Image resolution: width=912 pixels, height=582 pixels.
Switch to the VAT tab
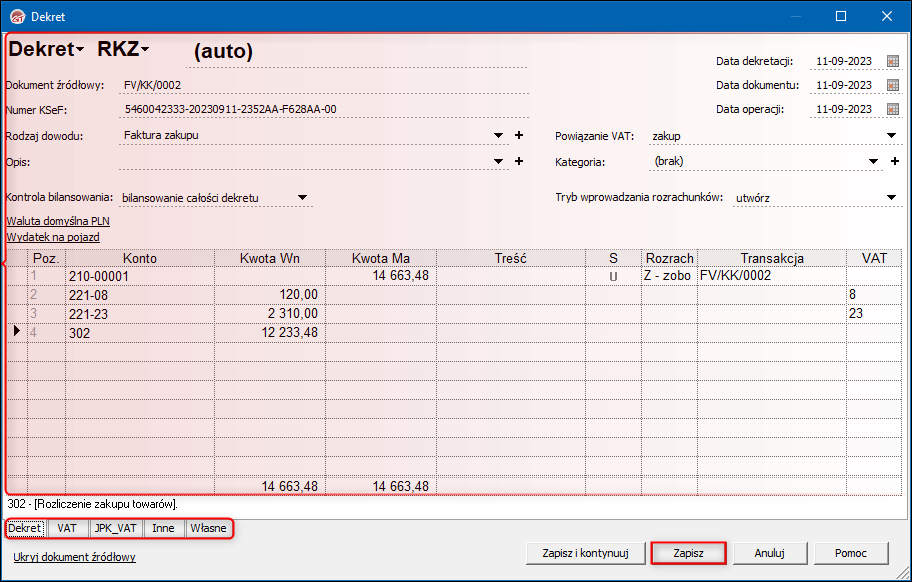[67, 528]
